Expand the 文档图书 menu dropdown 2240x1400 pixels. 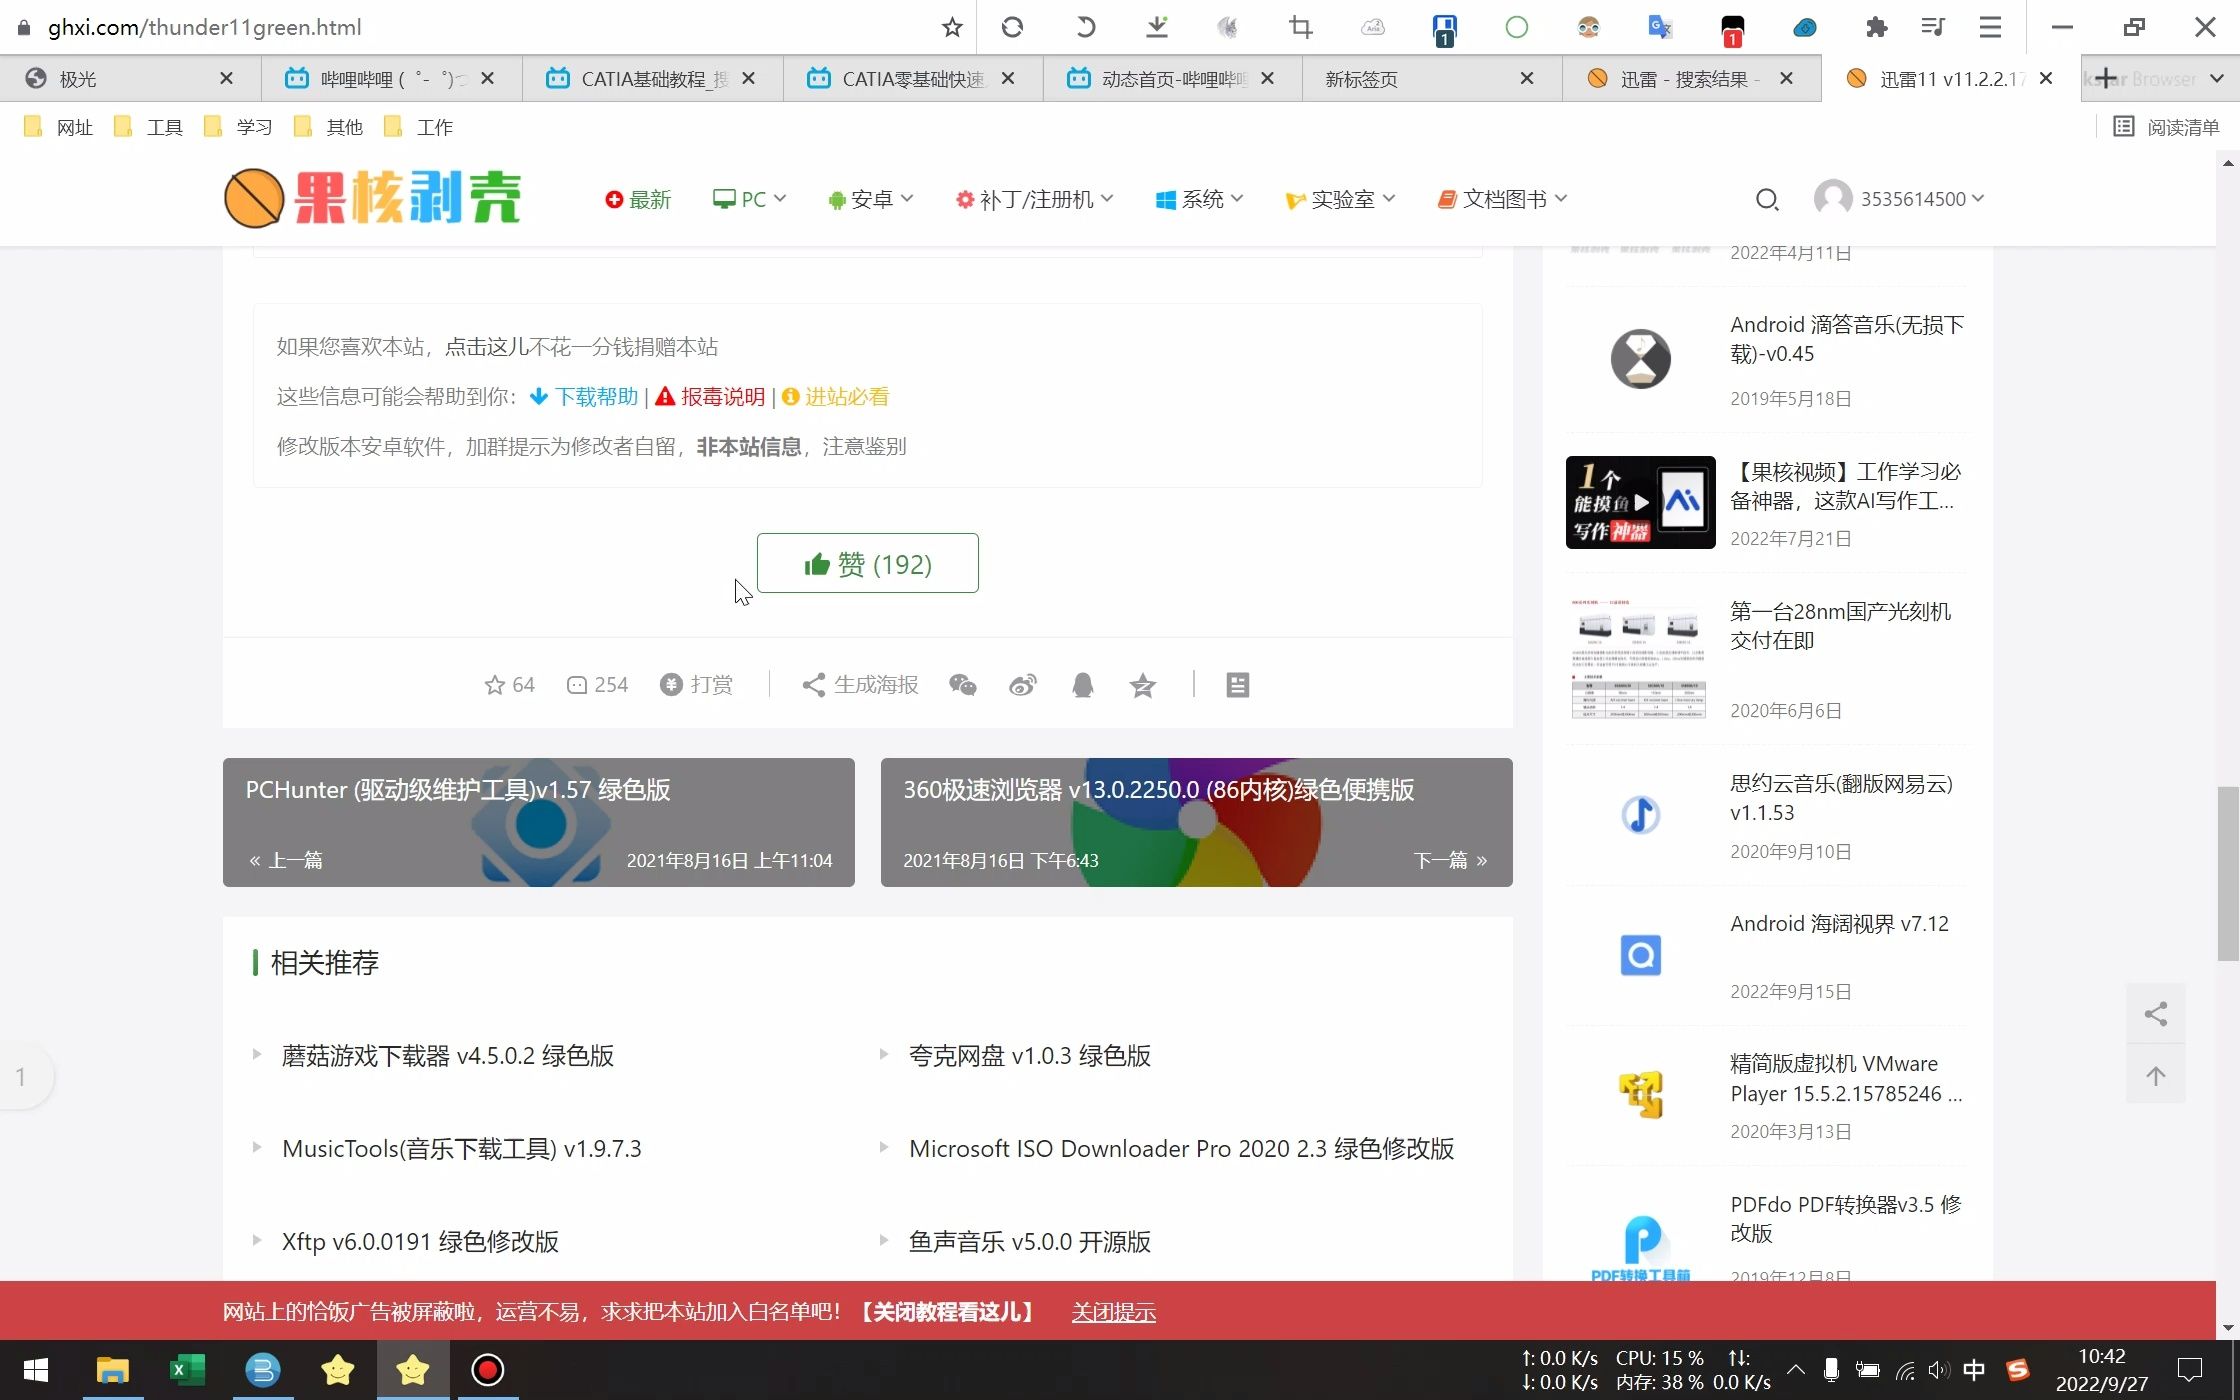[x=1502, y=199]
